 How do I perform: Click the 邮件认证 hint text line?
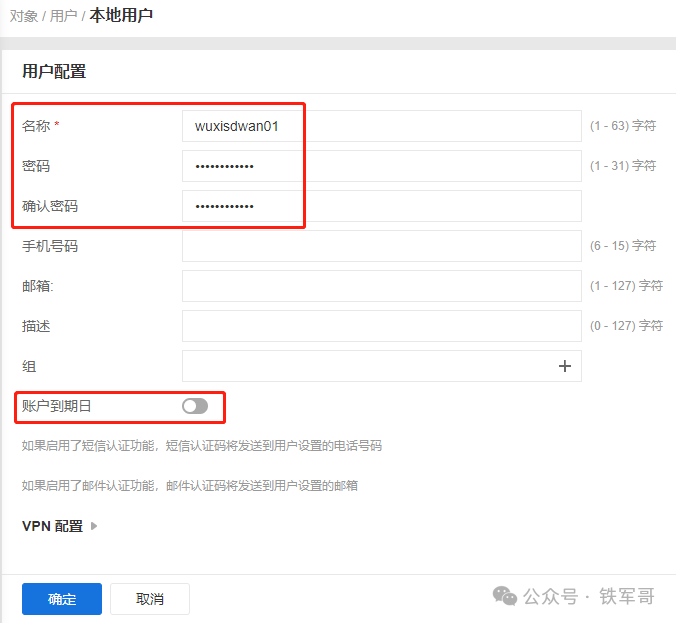tap(190, 486)
